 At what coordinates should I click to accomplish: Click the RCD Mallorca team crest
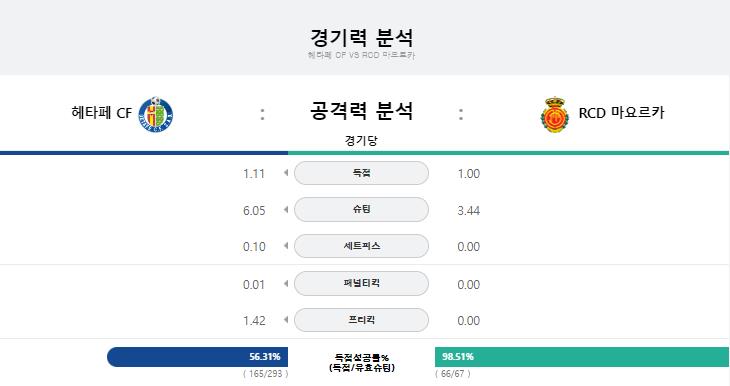(554, 115)
